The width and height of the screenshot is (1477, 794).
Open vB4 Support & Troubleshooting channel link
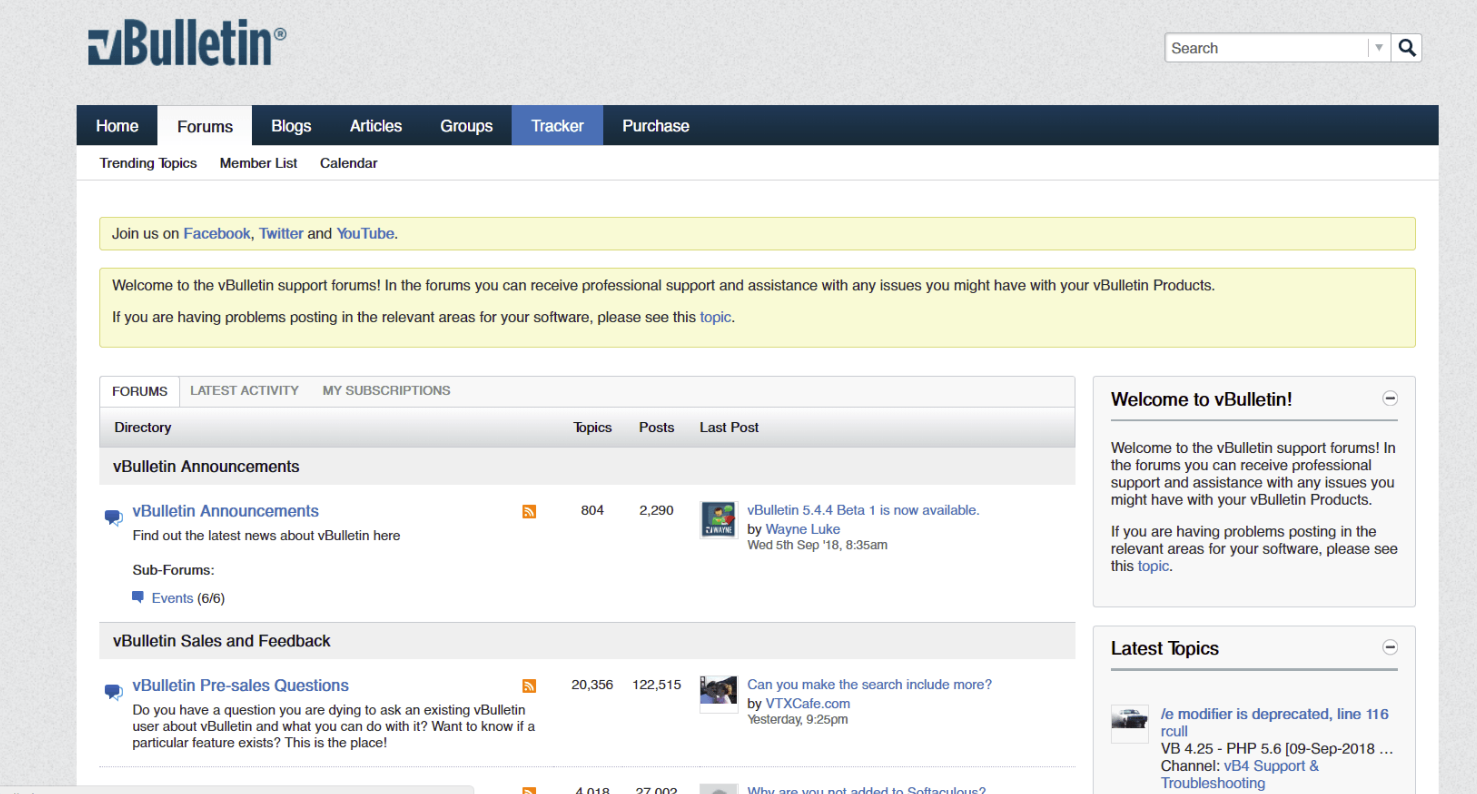[1240, 774]
